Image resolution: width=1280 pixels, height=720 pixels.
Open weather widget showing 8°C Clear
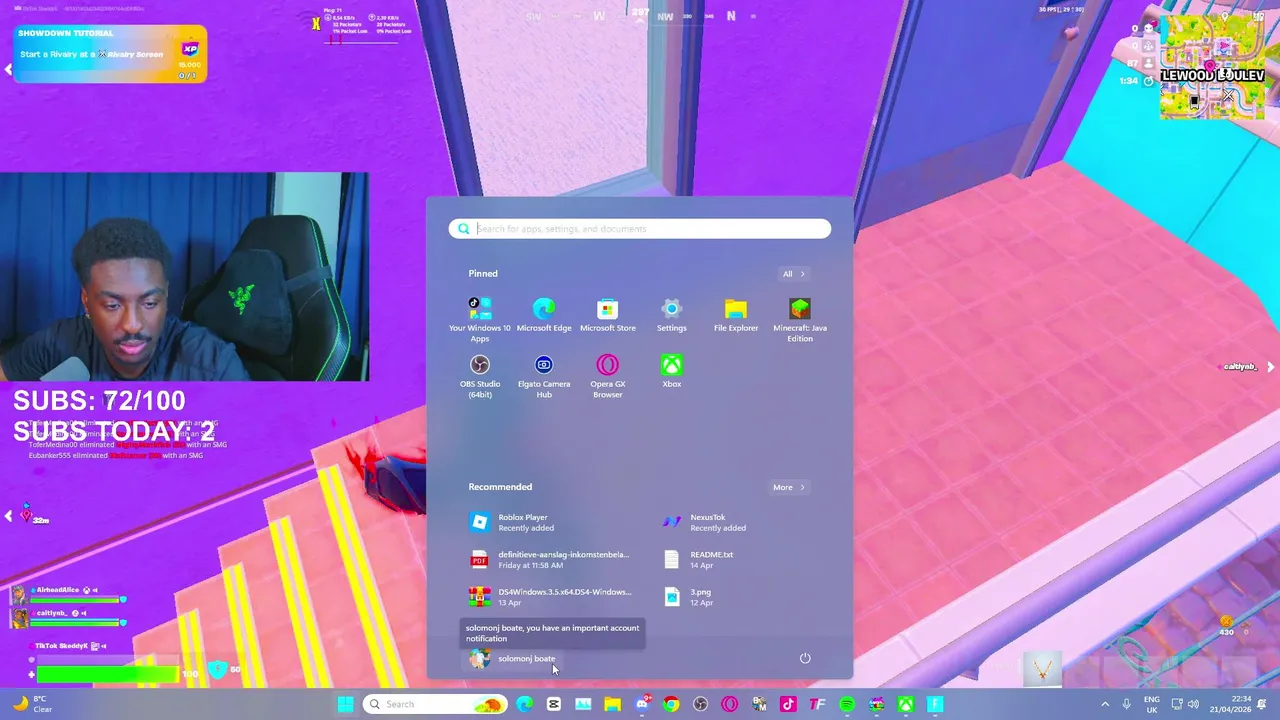coord(32,704)
